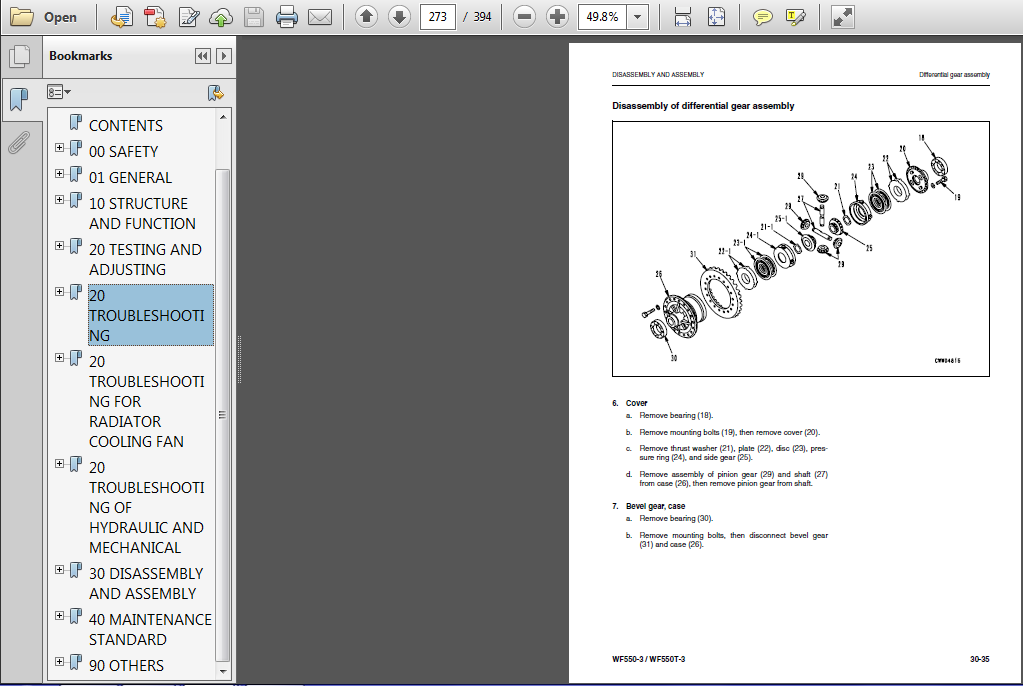Viewport: 1023px width, 686px height.
Task: Click the '7. Bevel gear, case' heading
Action: click(x=649, y=506)
